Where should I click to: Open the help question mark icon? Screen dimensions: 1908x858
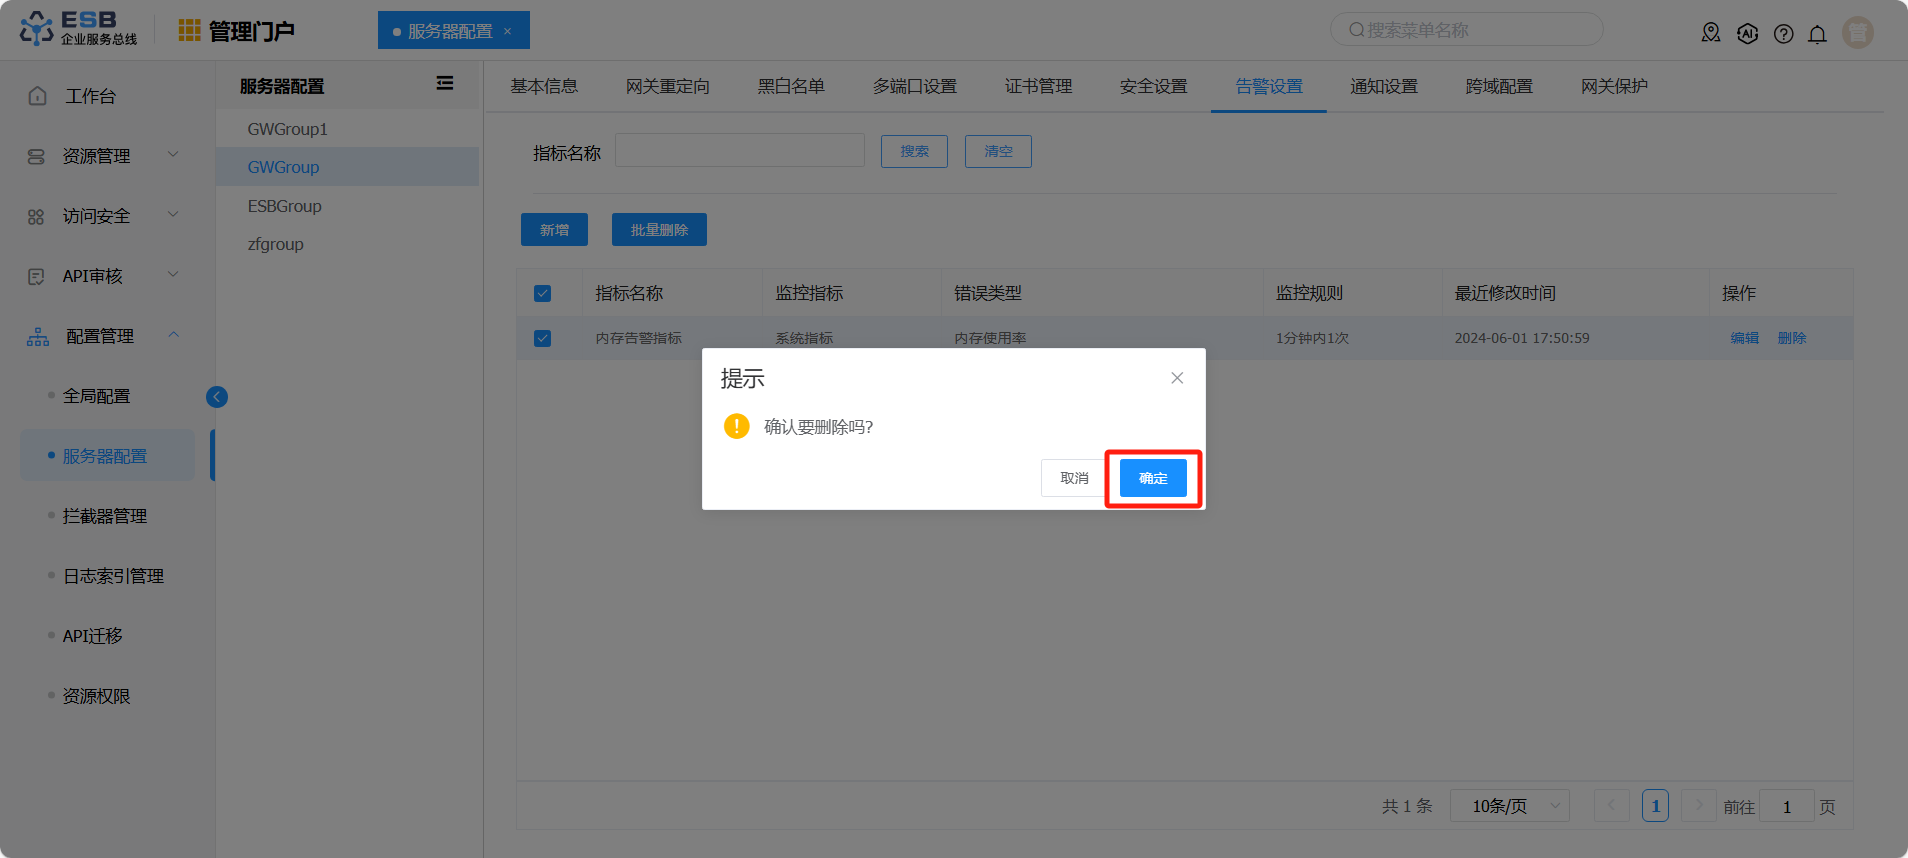(1783, 34)
